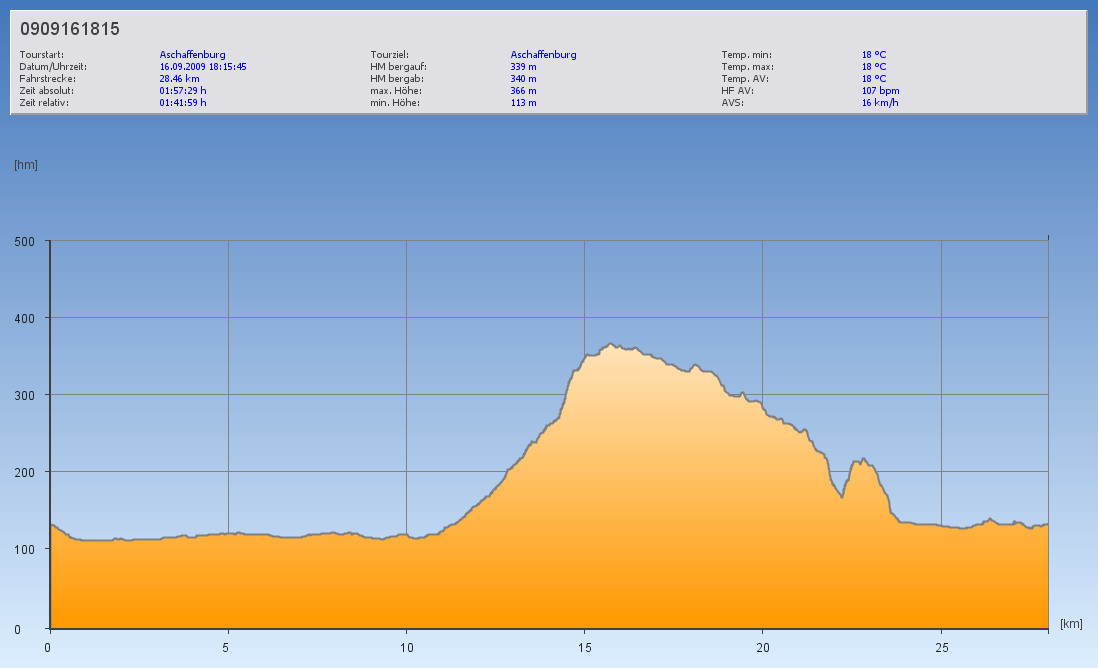Select the max. Höhe value 366 m

tap(523, 90)
